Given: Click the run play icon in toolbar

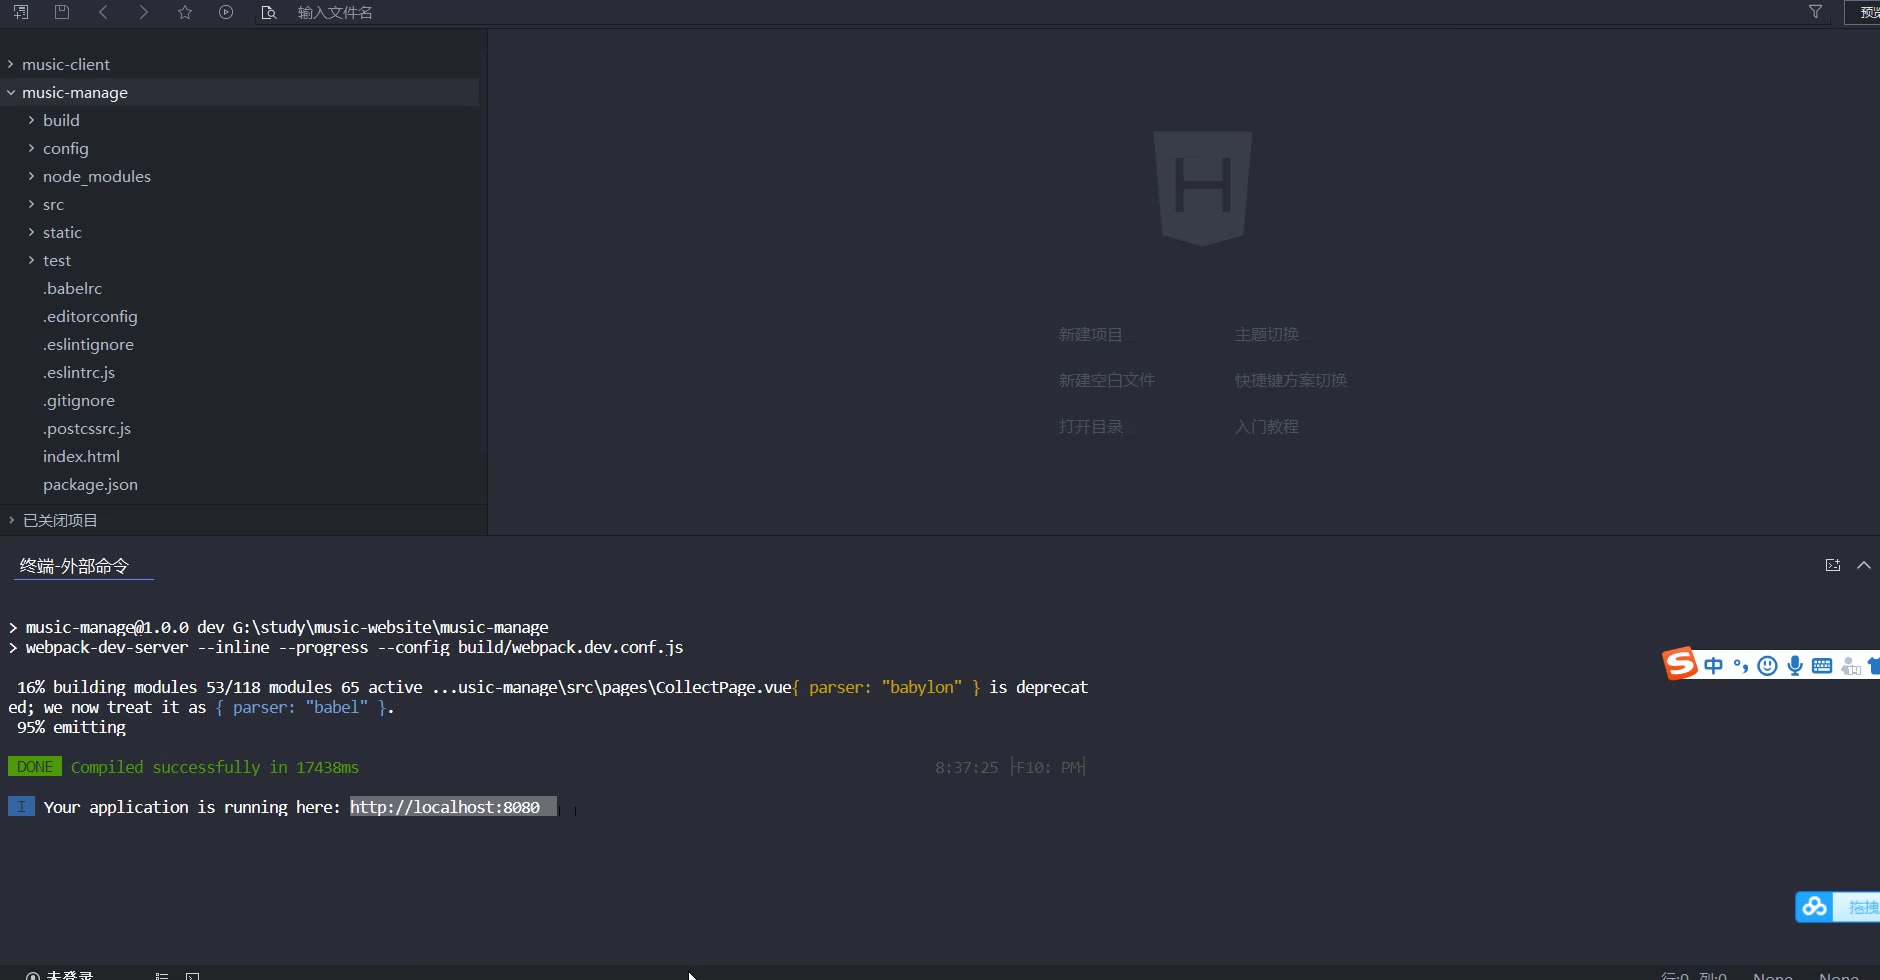Looking at the screenshot, I should [x=226, y=12].
